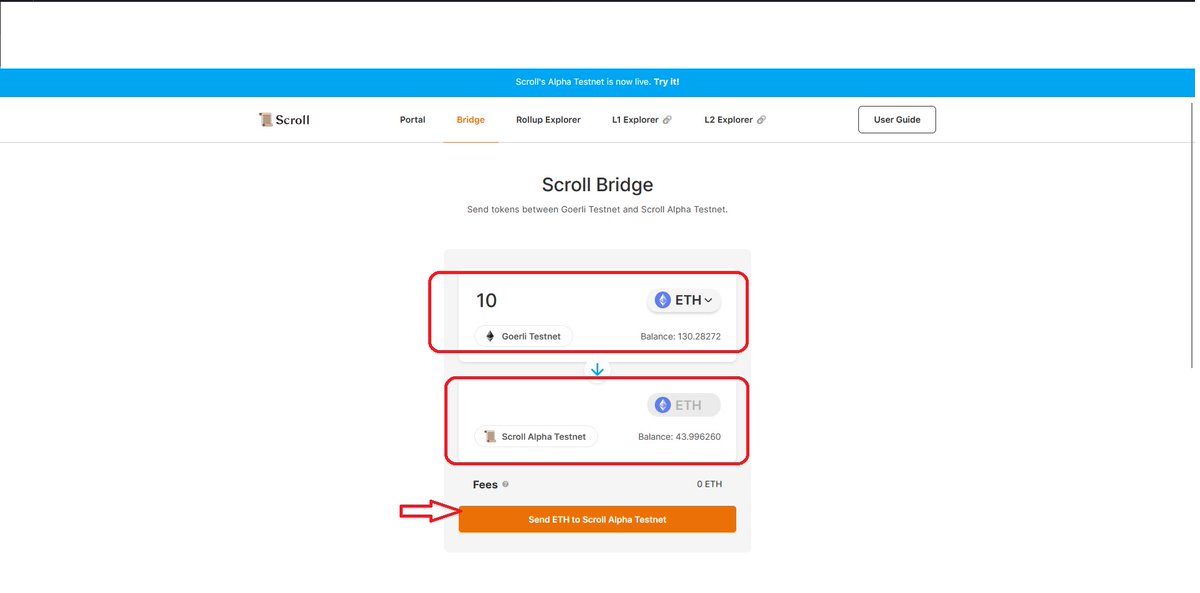Screen dimensions: 1200x593
Task: Open L2 Explorer link
Action: (x=735, y=120)
